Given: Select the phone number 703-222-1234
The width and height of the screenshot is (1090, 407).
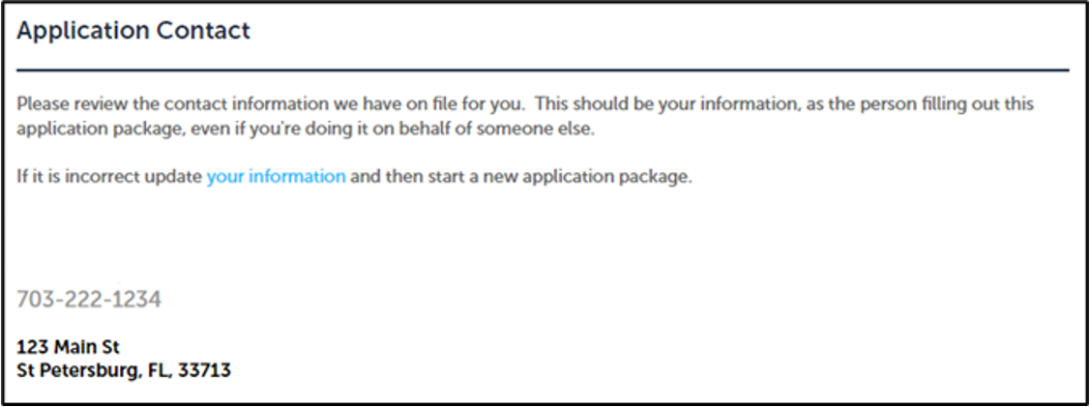Looking at the screenshot, I should click(90, 299).
